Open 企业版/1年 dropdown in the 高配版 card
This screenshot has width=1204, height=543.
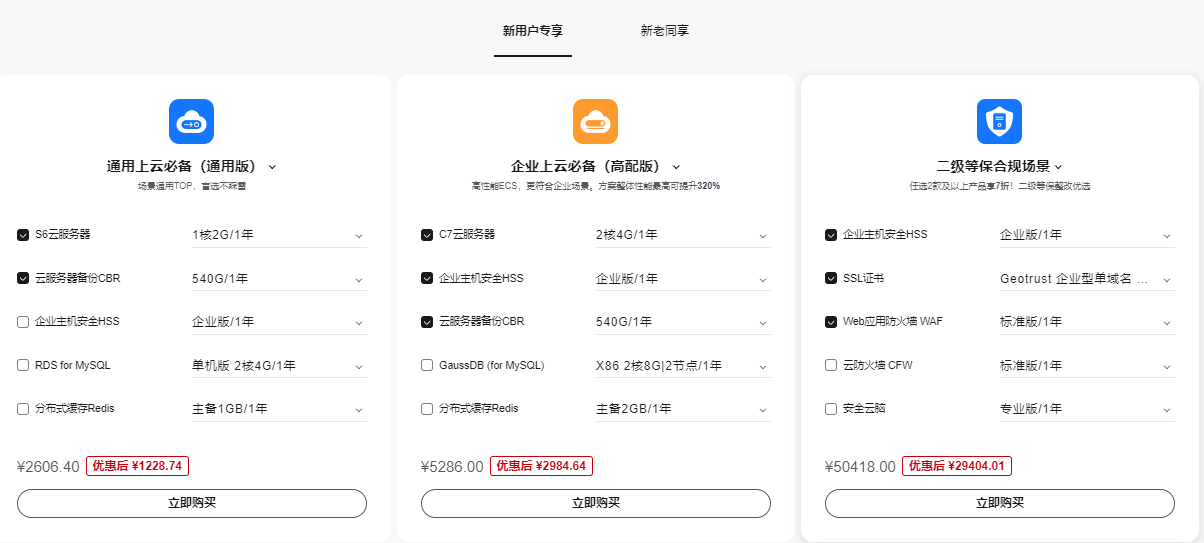point(683,279)
